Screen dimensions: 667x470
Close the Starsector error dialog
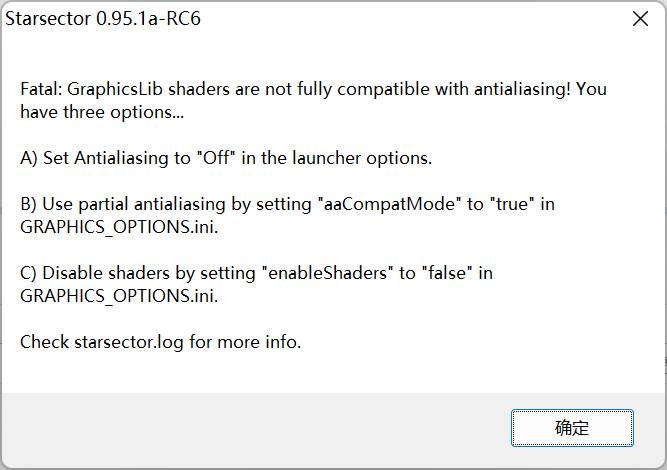click(x=638, y=19)
